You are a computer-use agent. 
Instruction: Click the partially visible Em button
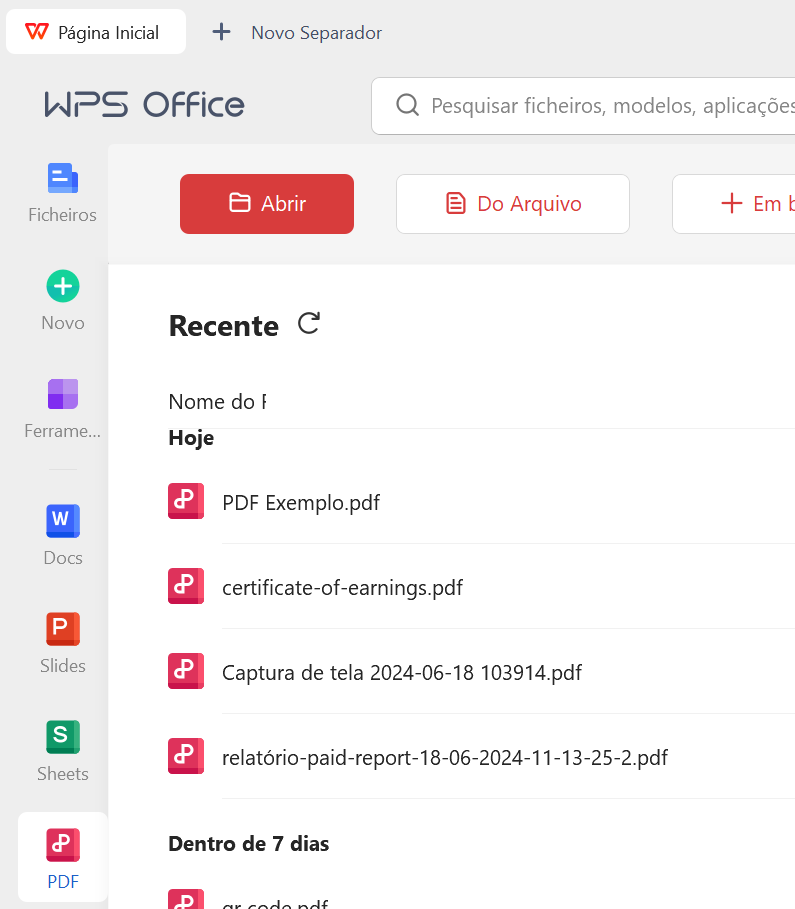tap(734, 204)
